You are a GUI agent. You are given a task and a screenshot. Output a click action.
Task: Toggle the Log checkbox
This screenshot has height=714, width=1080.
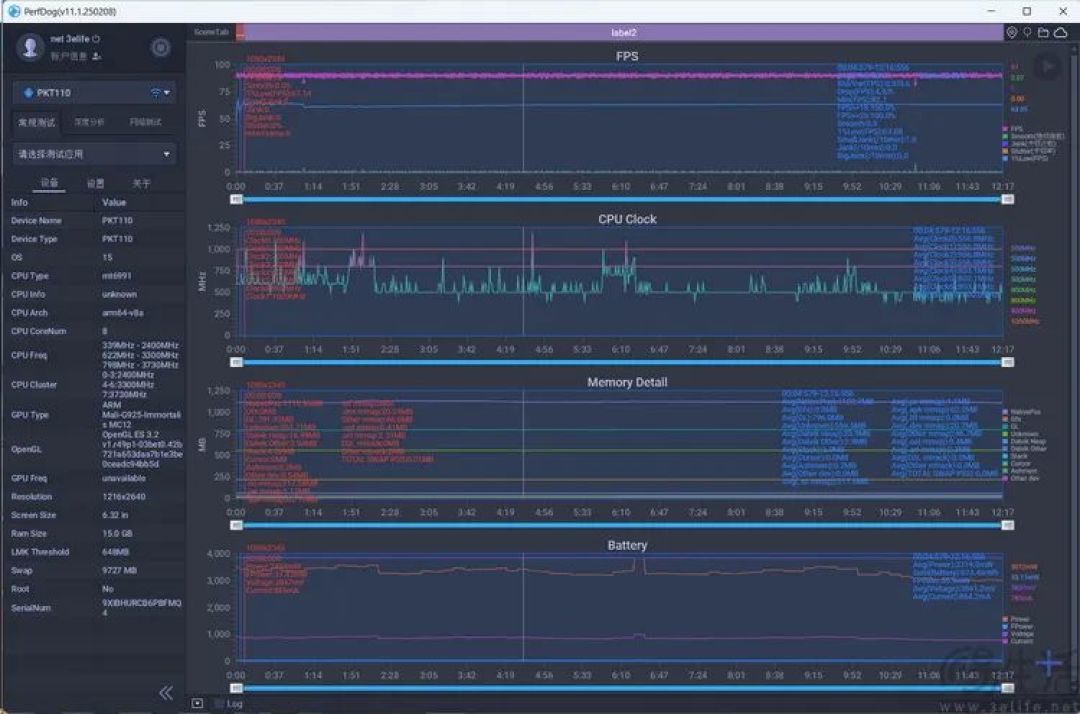220,704
